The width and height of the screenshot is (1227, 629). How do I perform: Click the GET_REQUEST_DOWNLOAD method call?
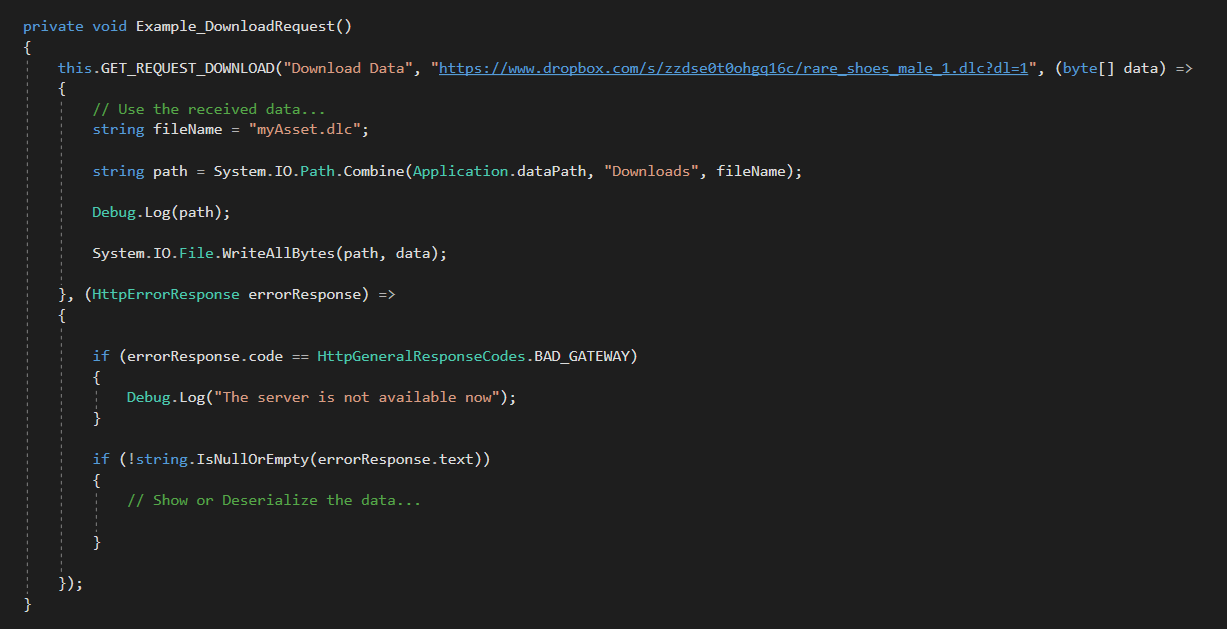point(188,68)
